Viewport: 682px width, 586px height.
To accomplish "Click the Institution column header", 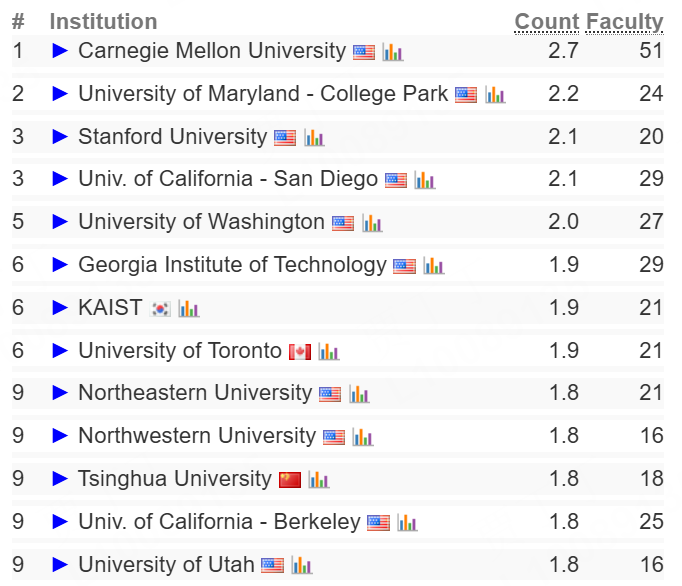I will coord(103,22).
